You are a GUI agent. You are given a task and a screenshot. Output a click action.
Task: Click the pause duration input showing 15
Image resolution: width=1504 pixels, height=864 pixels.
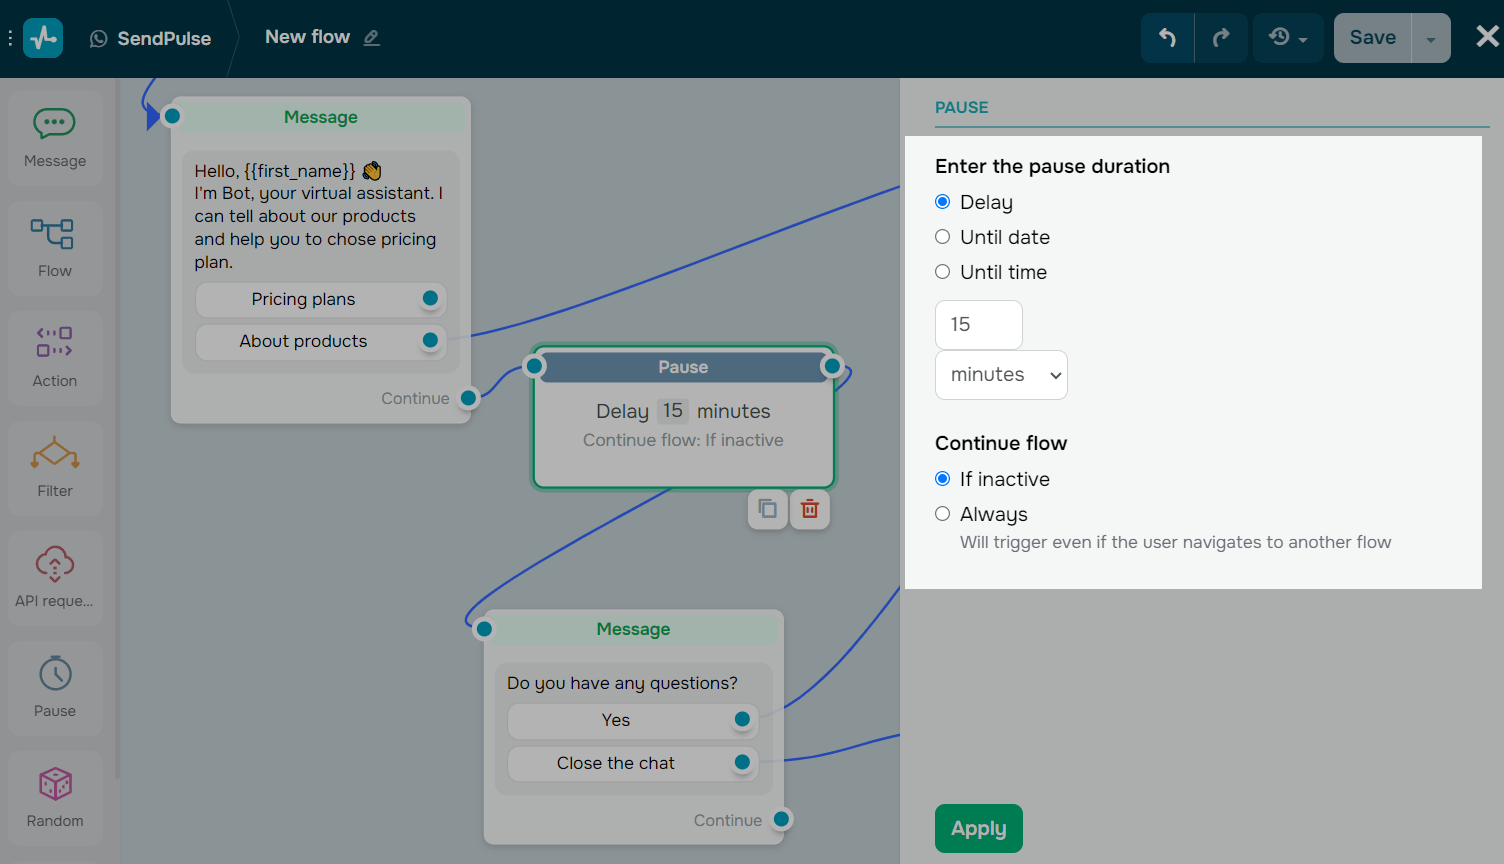(978, 324)
